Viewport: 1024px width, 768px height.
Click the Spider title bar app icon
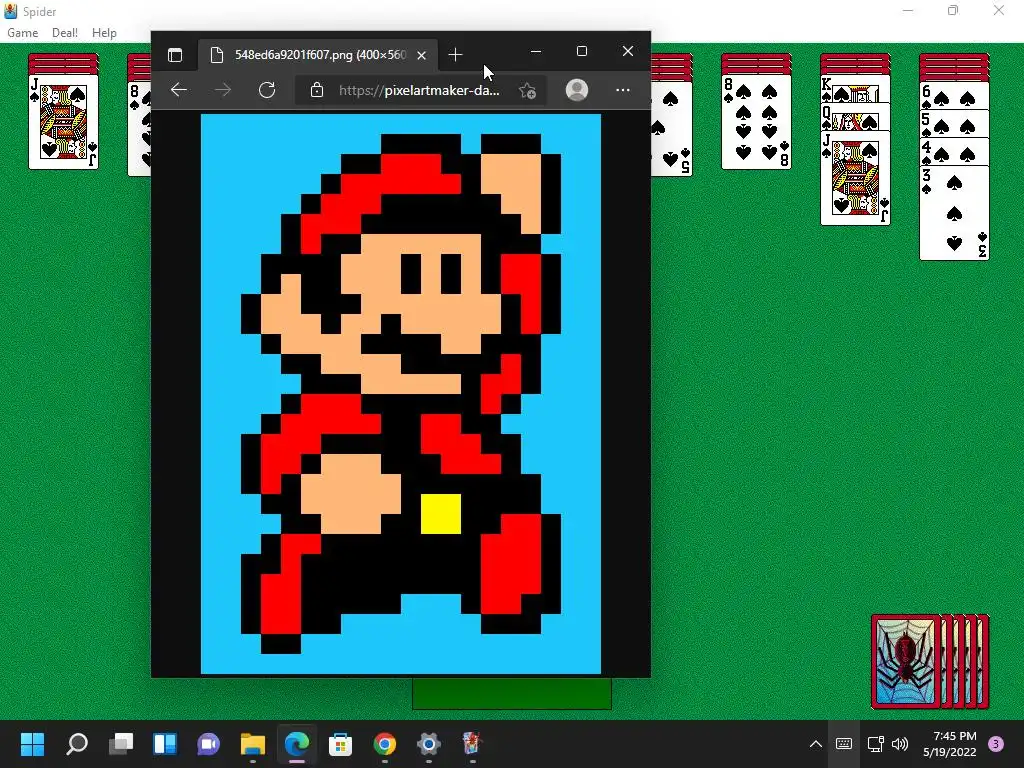coord(10,11)
